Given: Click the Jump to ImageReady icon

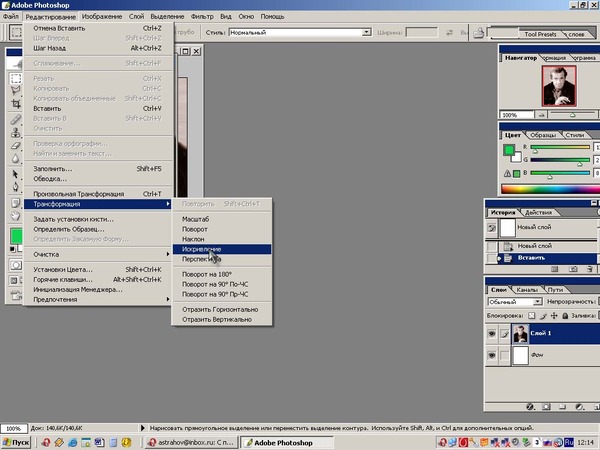Looking at the screenshot, I should tap(16, 295).
